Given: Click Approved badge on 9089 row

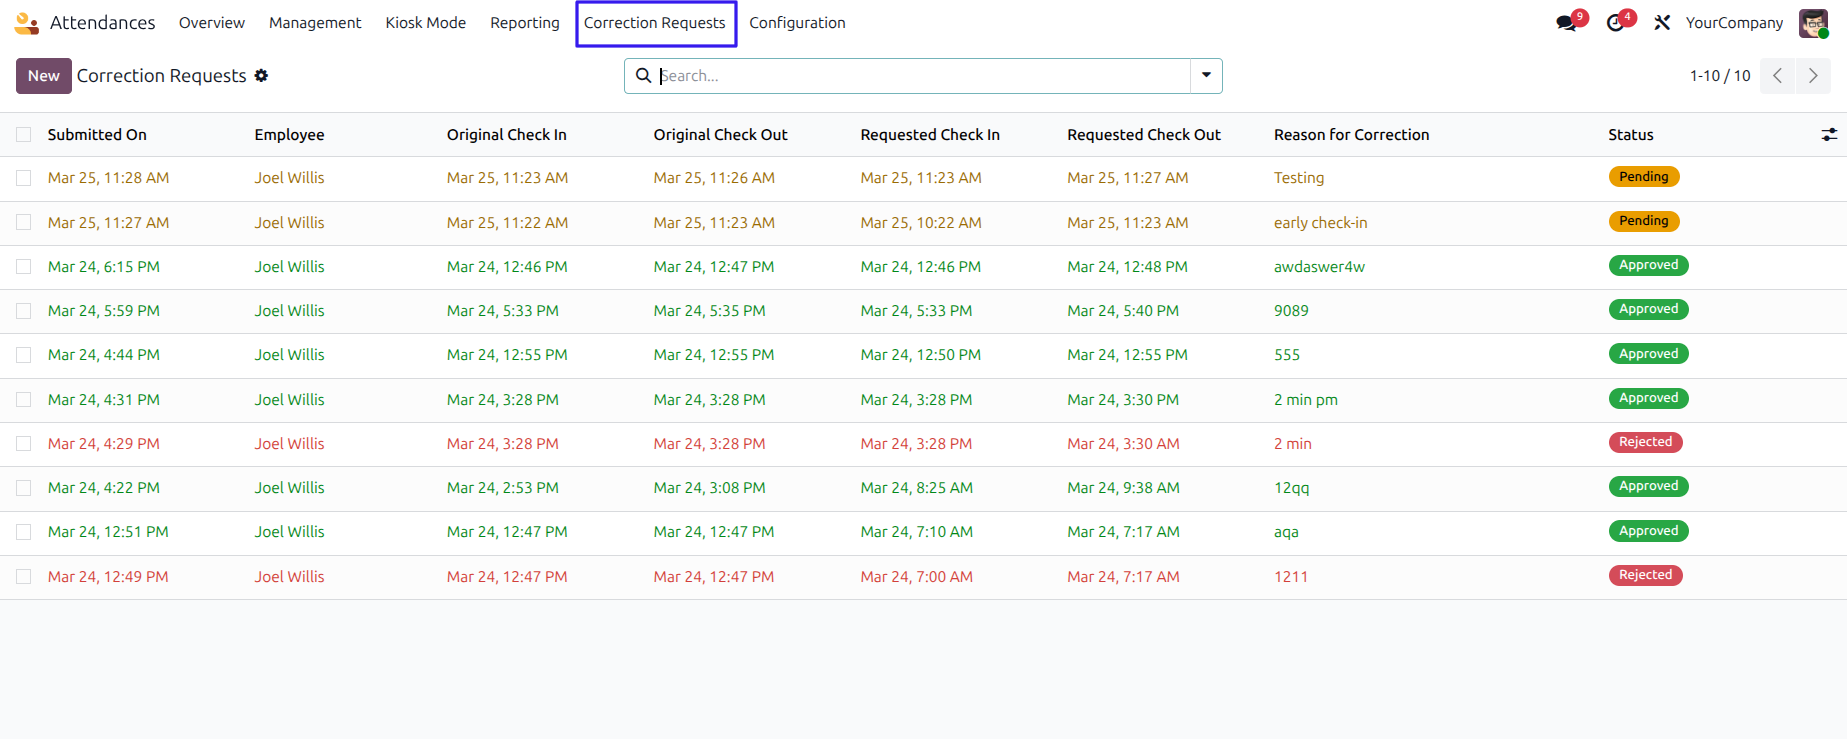Looking at the screenshot, I should pos(1648,310).
